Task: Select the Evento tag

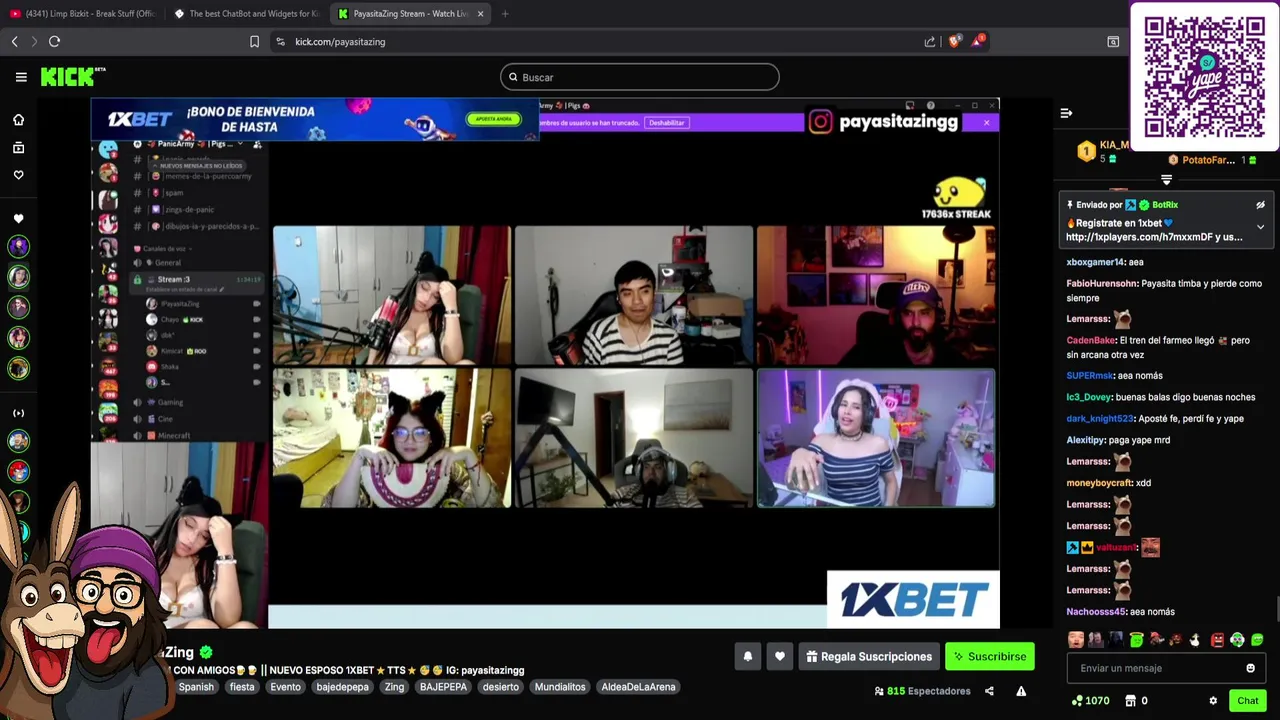Action: pyautogui.click(x=285, y=687)
